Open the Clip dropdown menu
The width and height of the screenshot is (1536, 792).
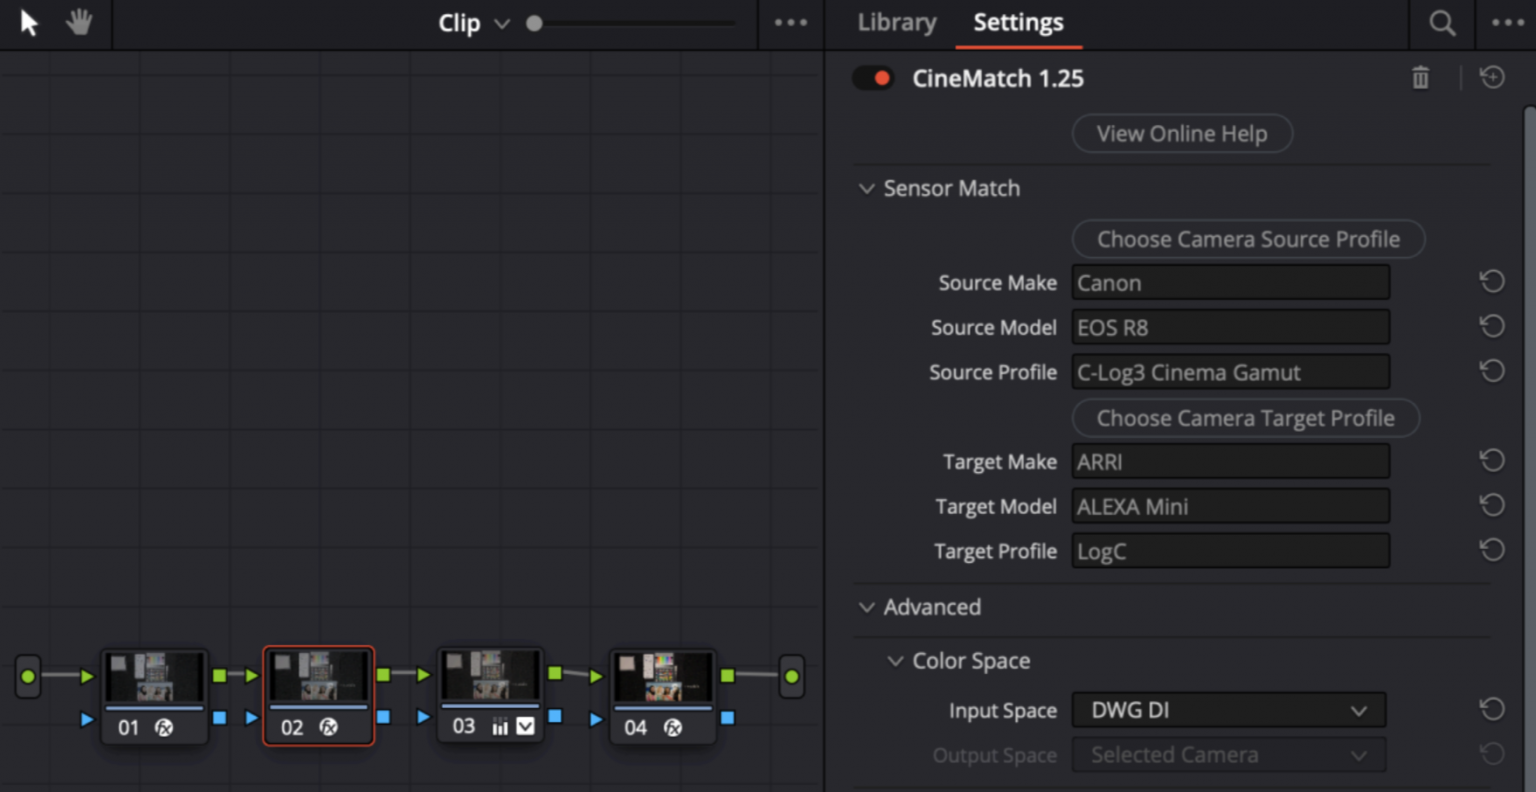tap(475, 22)
